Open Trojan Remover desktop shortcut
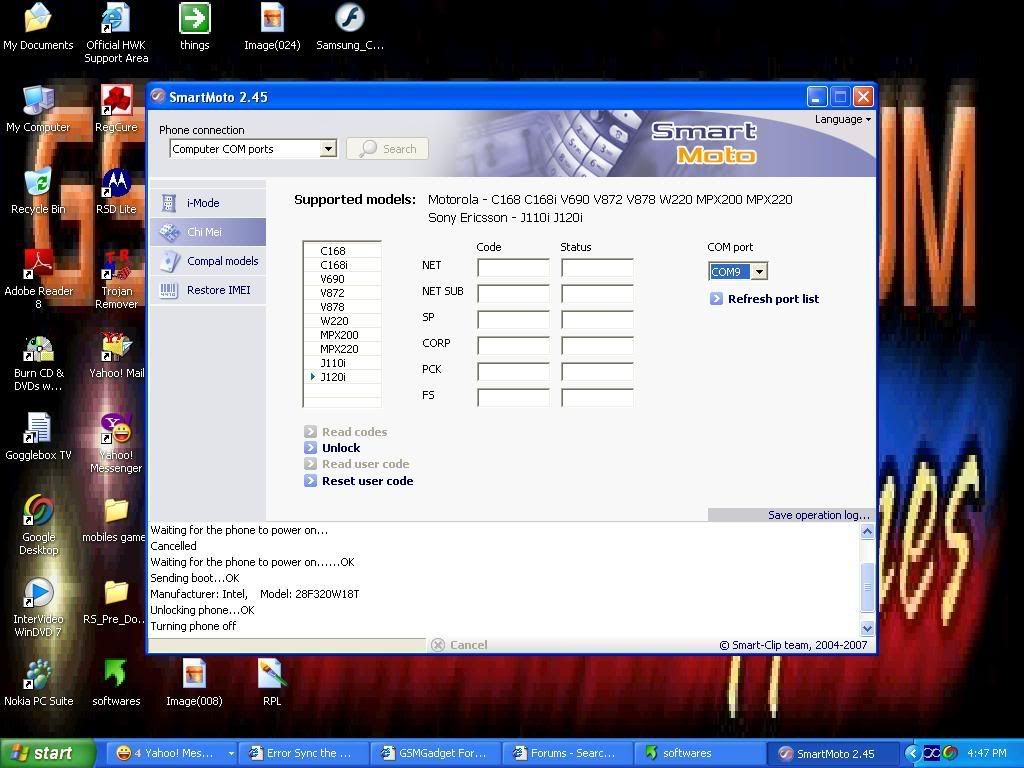Screen dimensions: 1024x768 pyautogui.click(x=116, y=280)
